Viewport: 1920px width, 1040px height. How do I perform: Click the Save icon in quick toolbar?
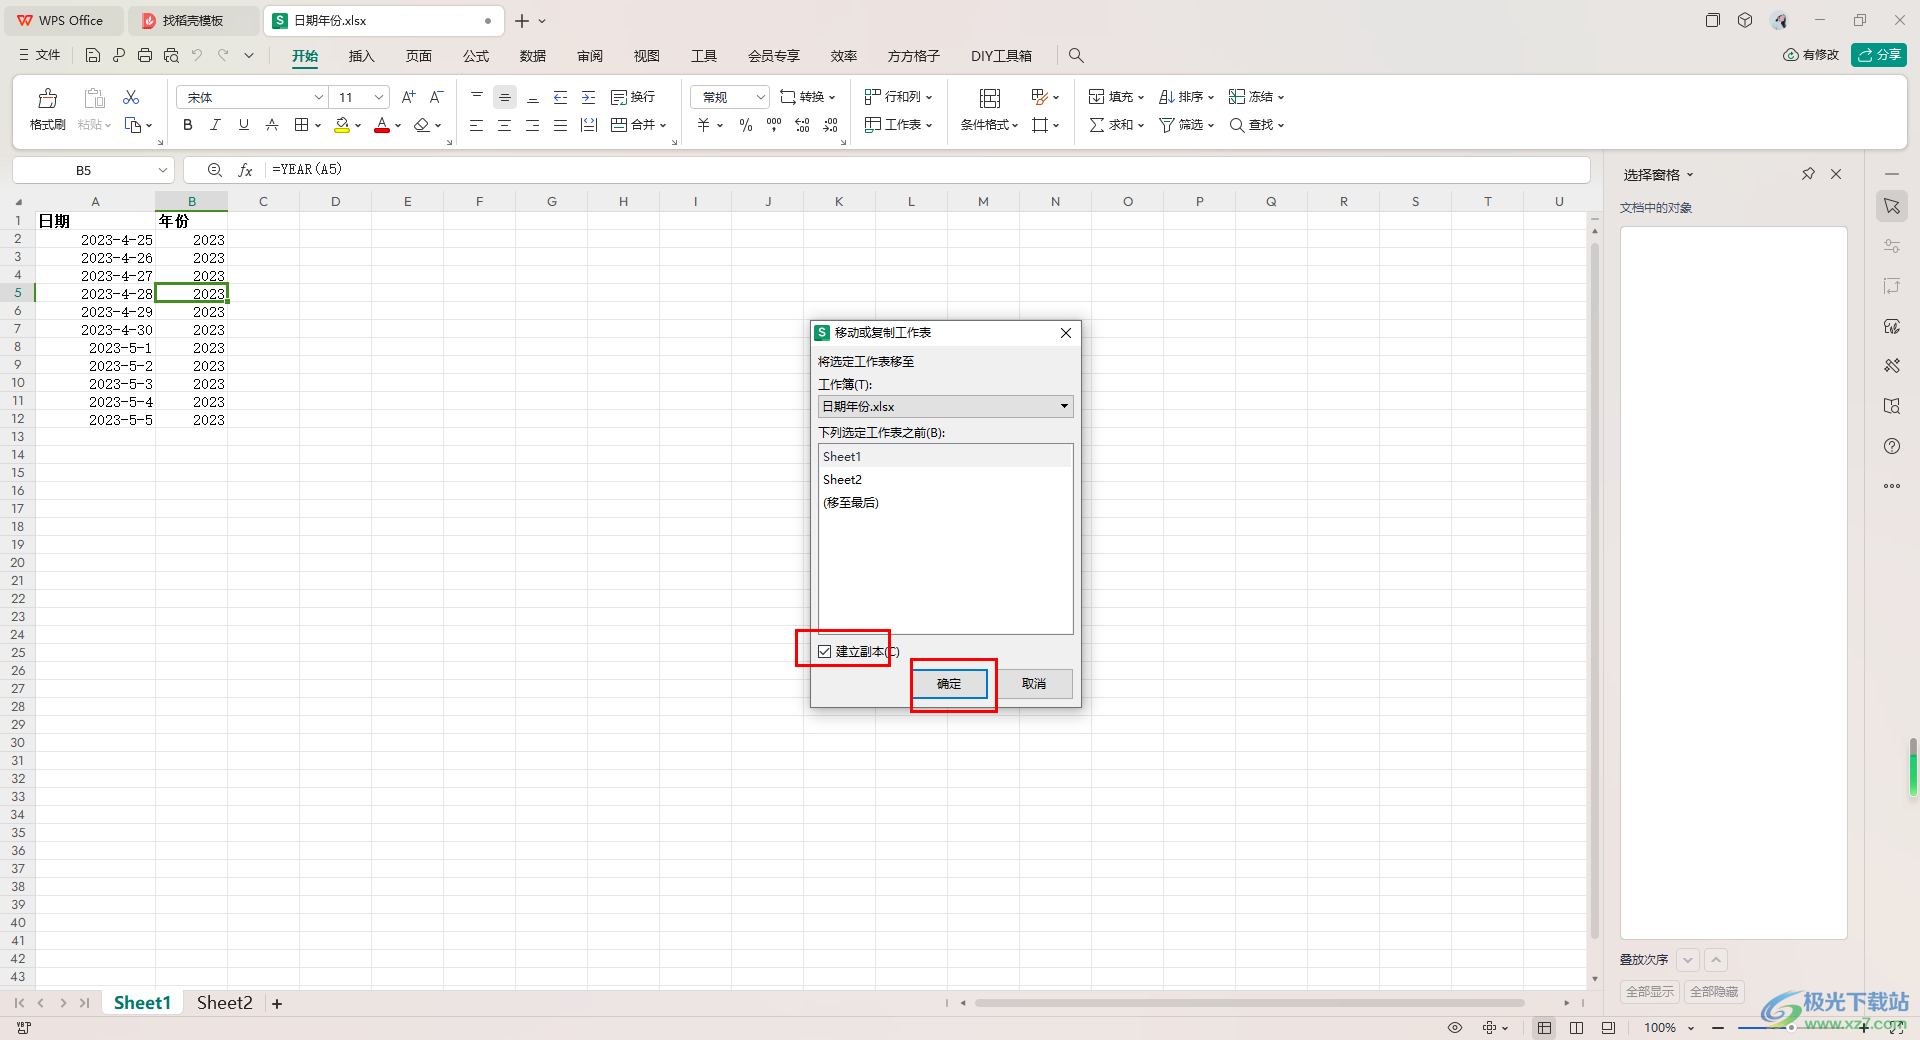tap(92, 55)
